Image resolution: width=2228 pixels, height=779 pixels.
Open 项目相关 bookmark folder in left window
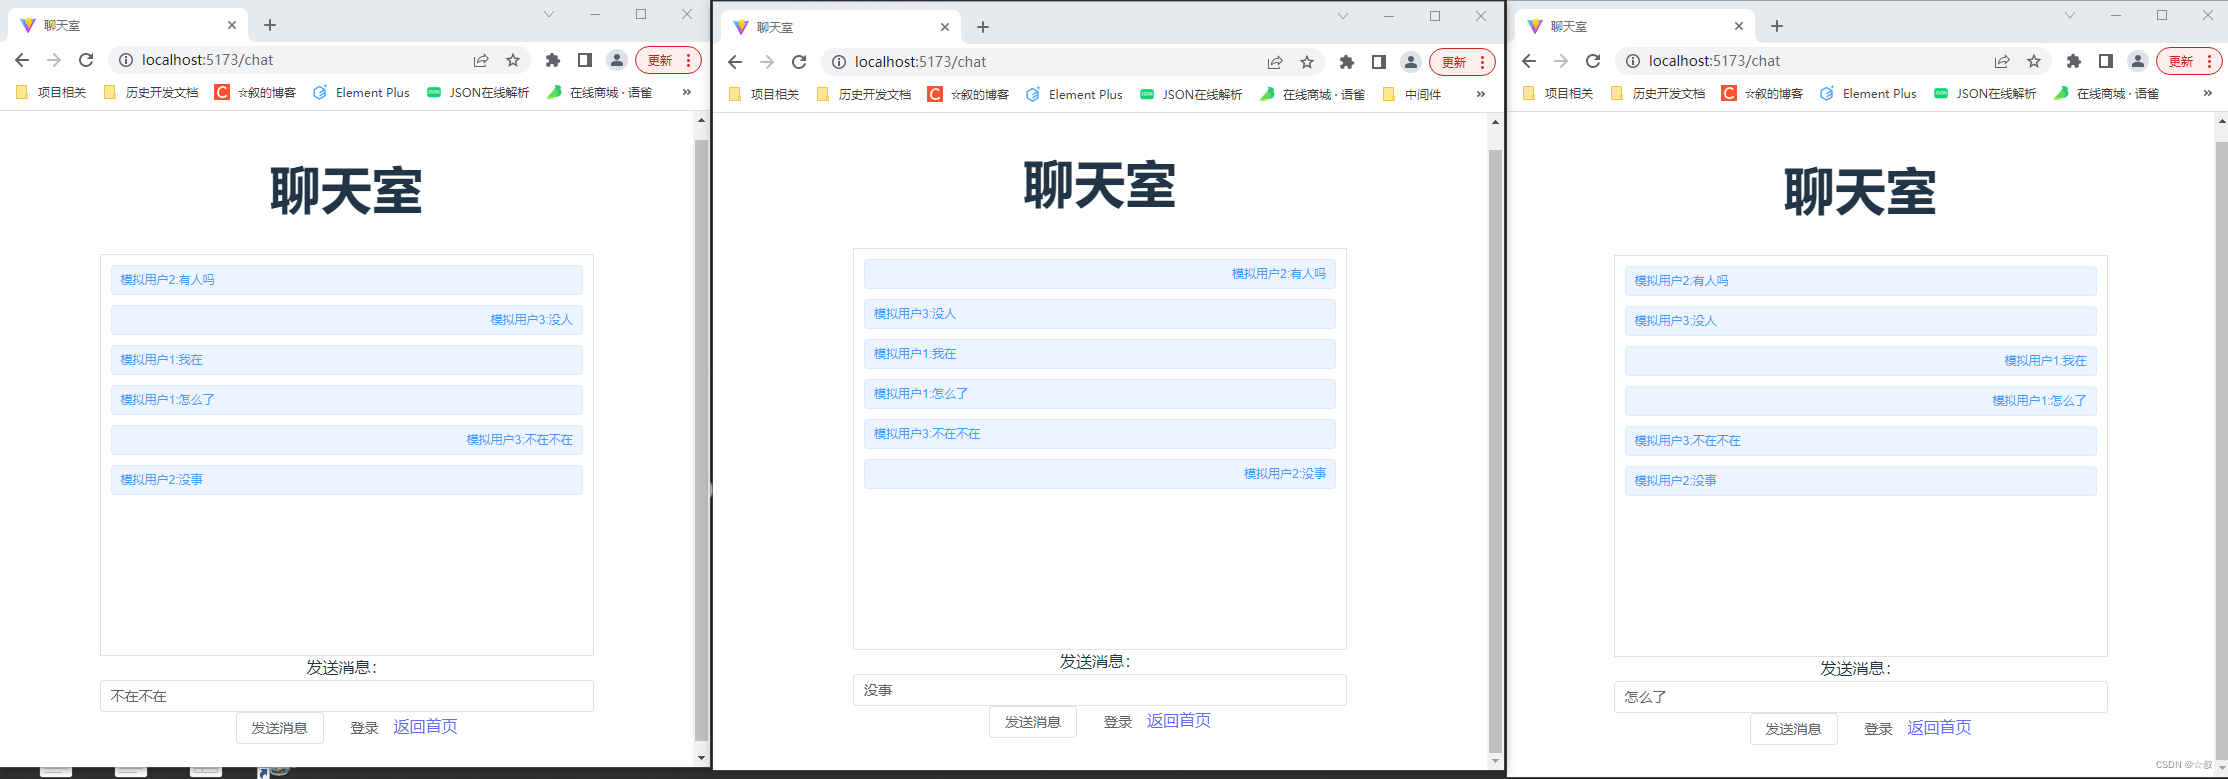point(51,92)
